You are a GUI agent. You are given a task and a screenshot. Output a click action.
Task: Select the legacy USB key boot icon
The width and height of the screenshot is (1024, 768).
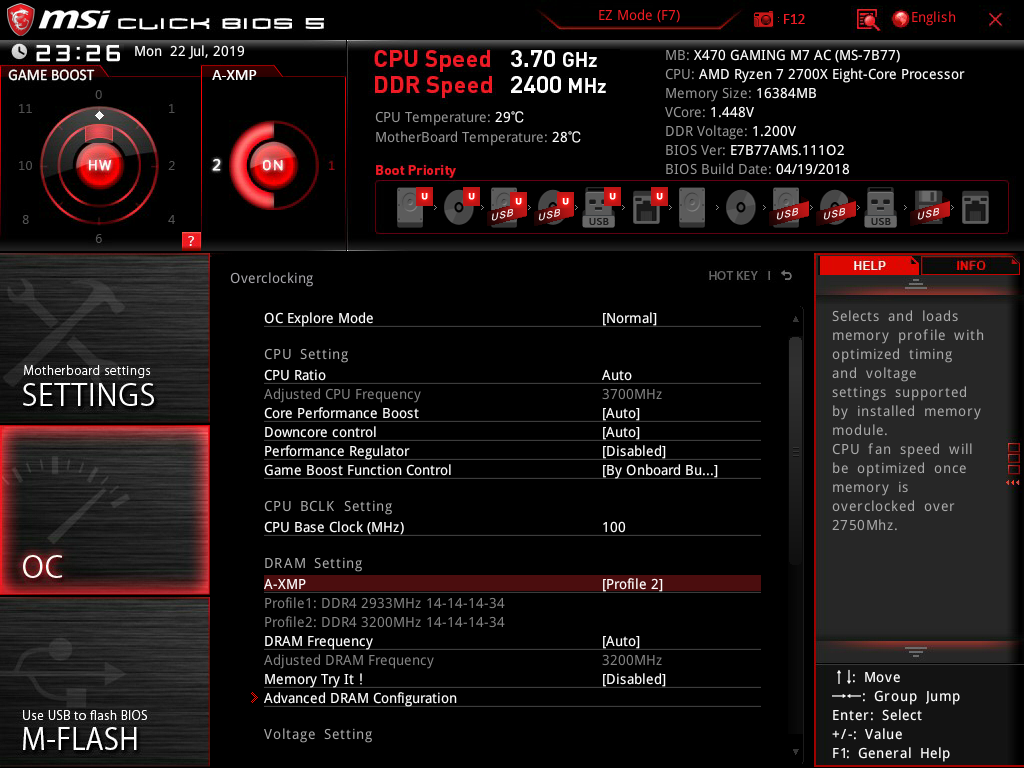coord(880,208)
